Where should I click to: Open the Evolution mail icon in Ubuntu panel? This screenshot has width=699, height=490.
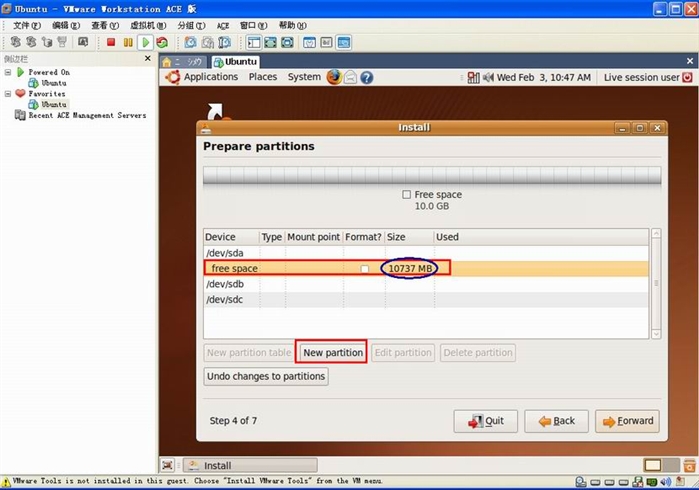click(351, 78)
